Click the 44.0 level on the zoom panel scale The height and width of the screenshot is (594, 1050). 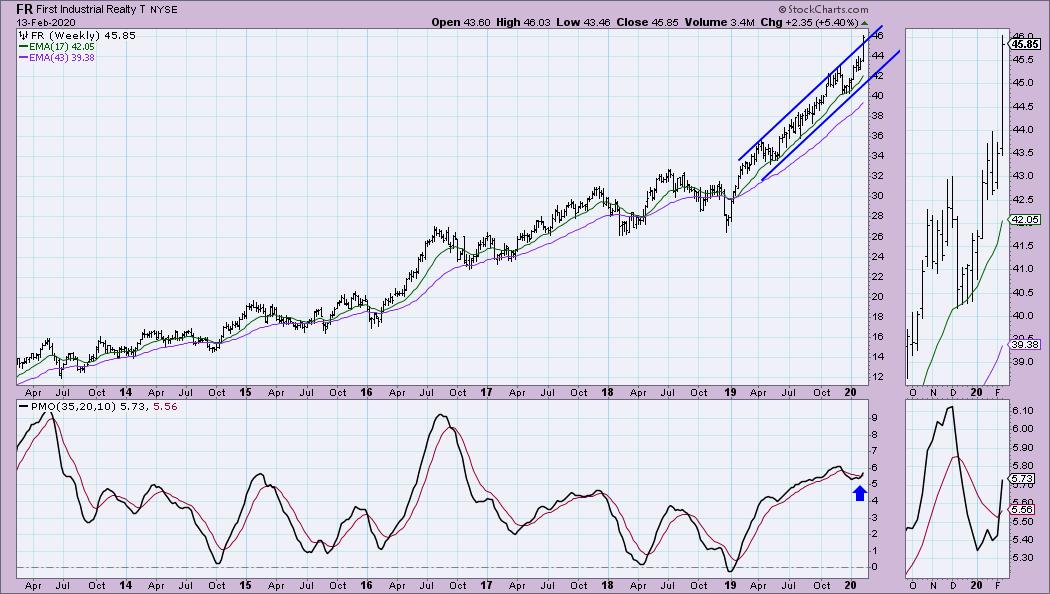click(x=1022, y=129)
